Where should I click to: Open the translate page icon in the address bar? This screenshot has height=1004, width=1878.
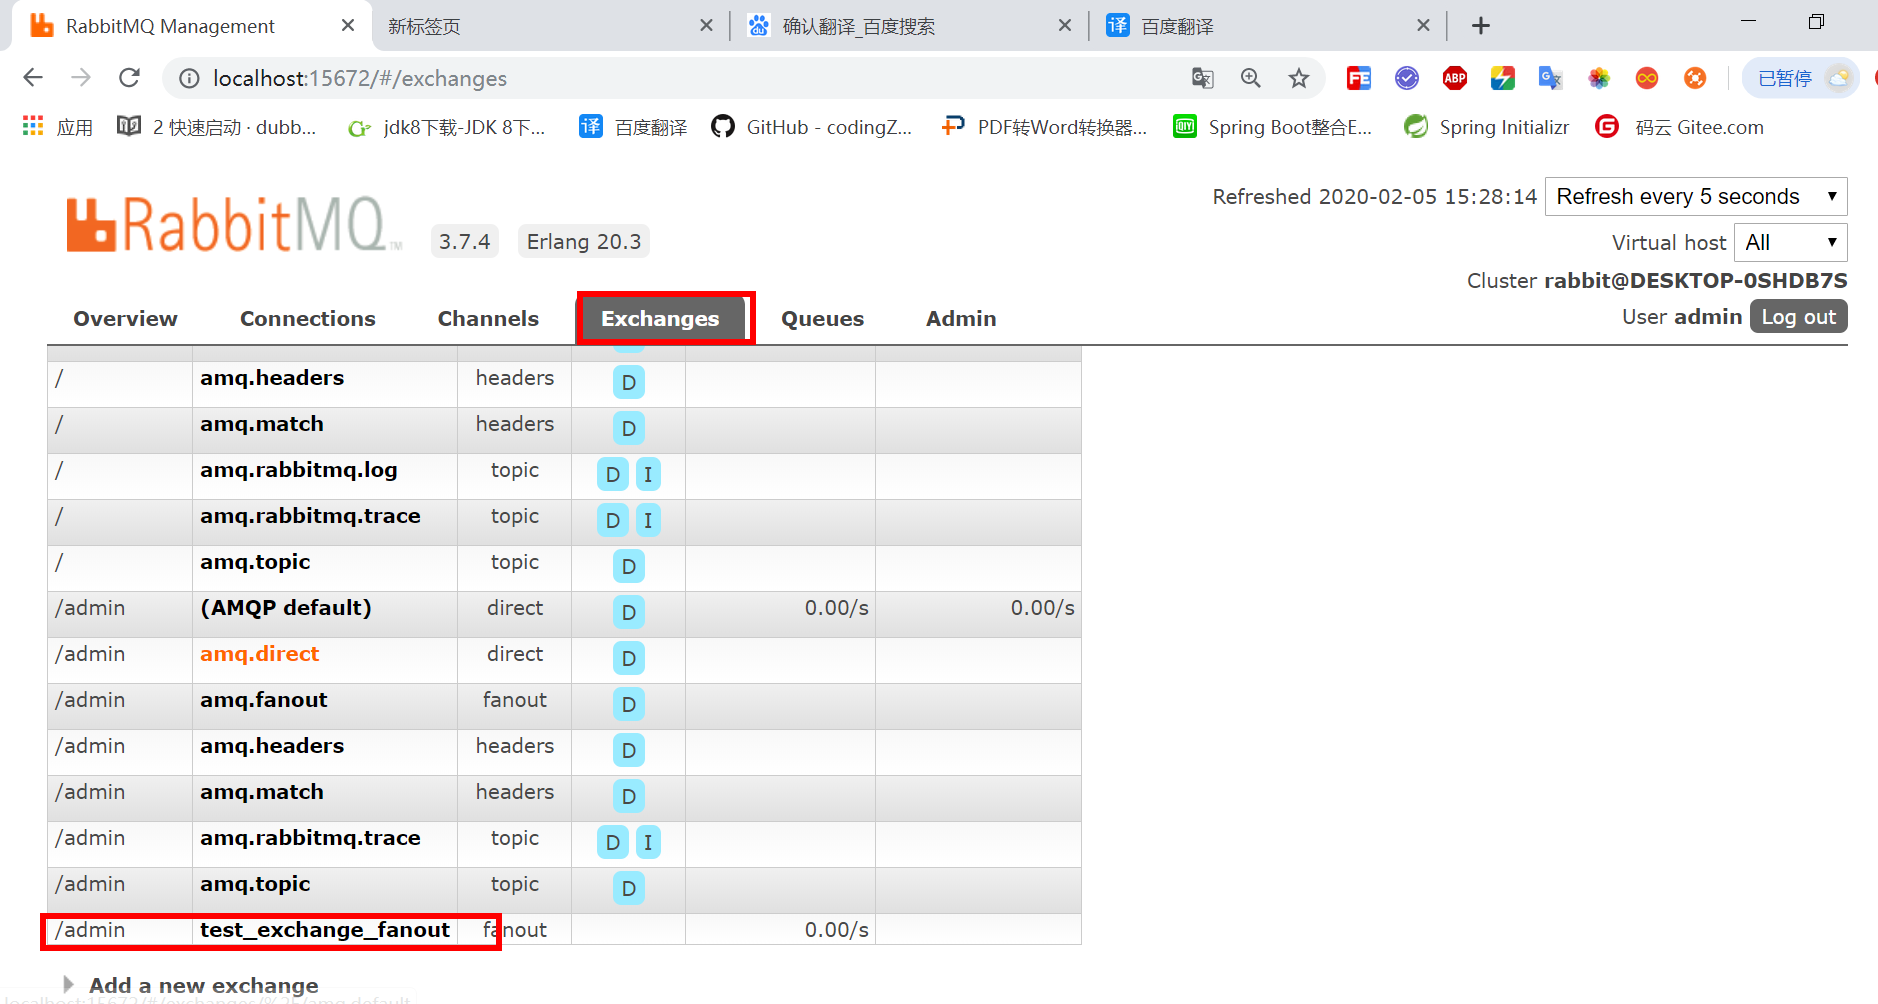pos(1203,78)
